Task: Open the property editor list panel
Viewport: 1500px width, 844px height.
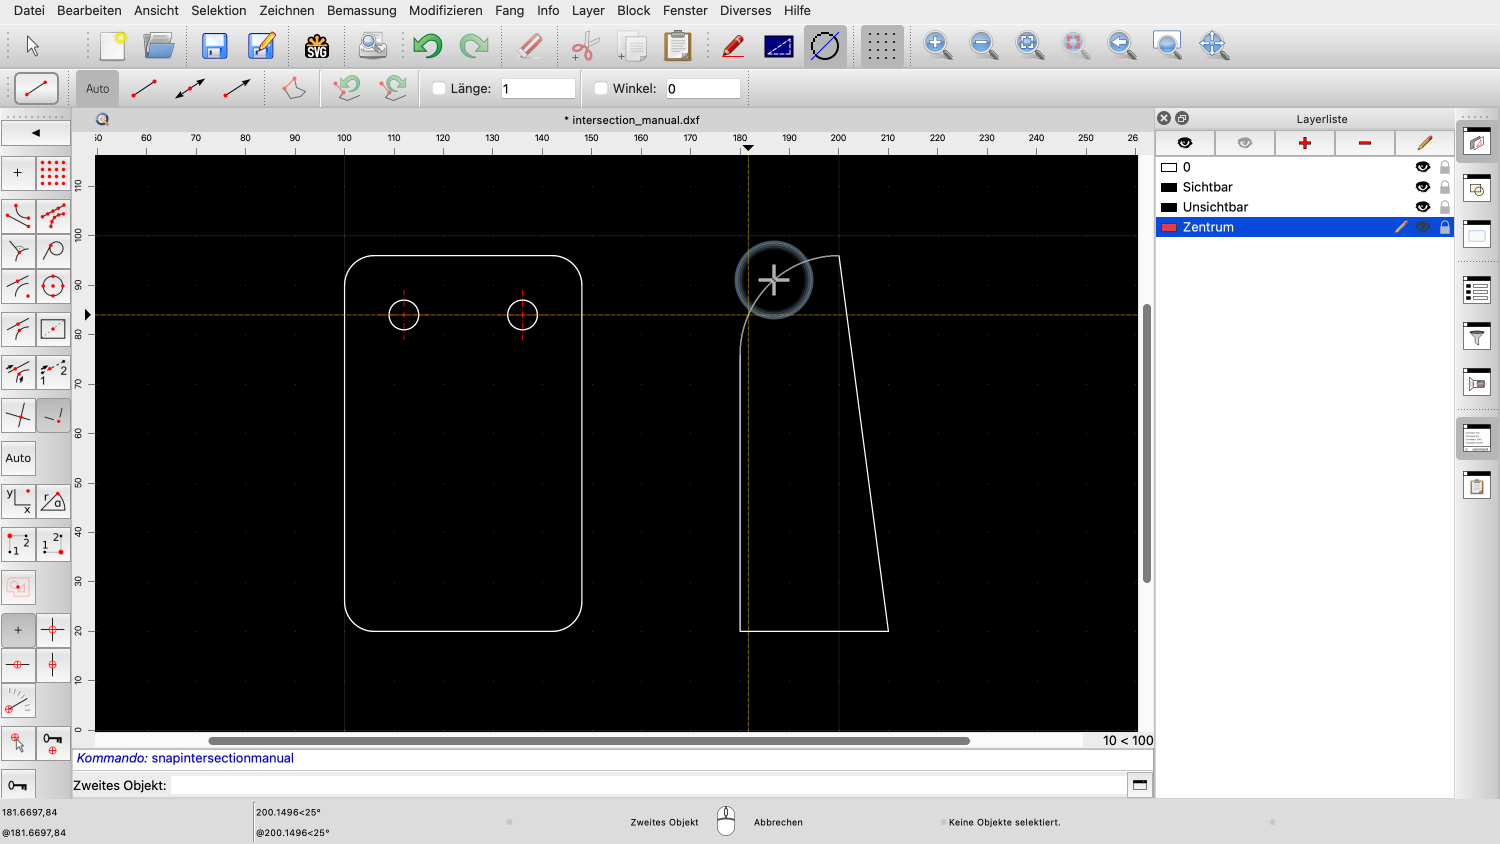Action: [x=1477, y=289]
